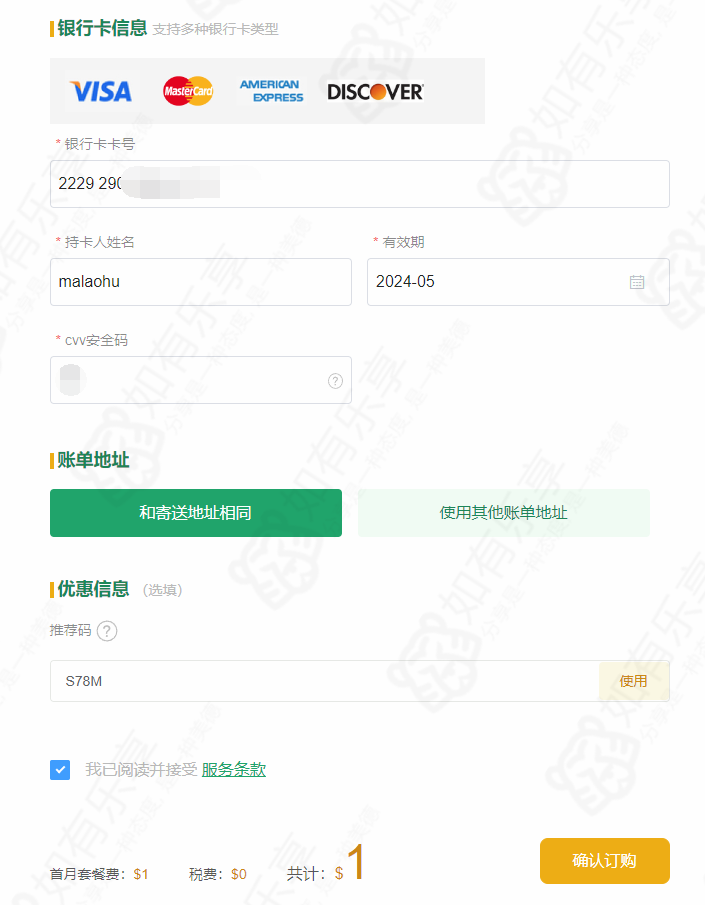Click the Discover card logo

[x=375, y=91]
